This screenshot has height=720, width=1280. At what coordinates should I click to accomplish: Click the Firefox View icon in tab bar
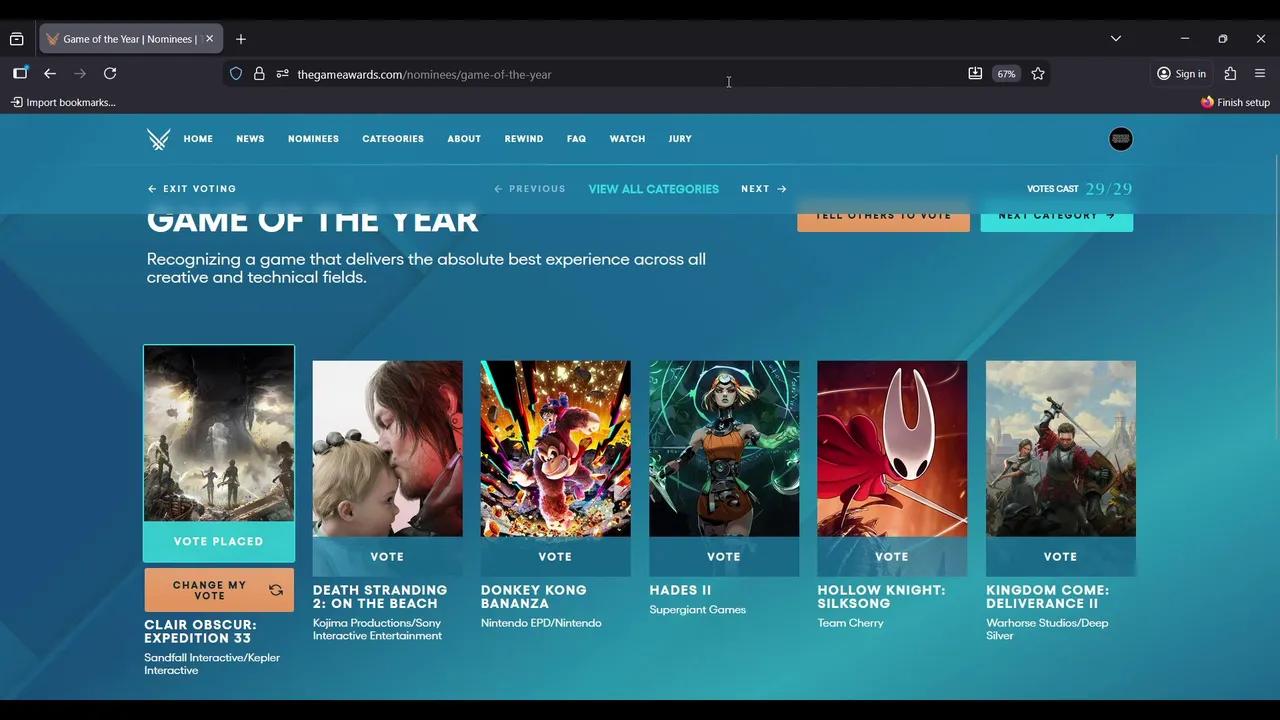[17, 39]
